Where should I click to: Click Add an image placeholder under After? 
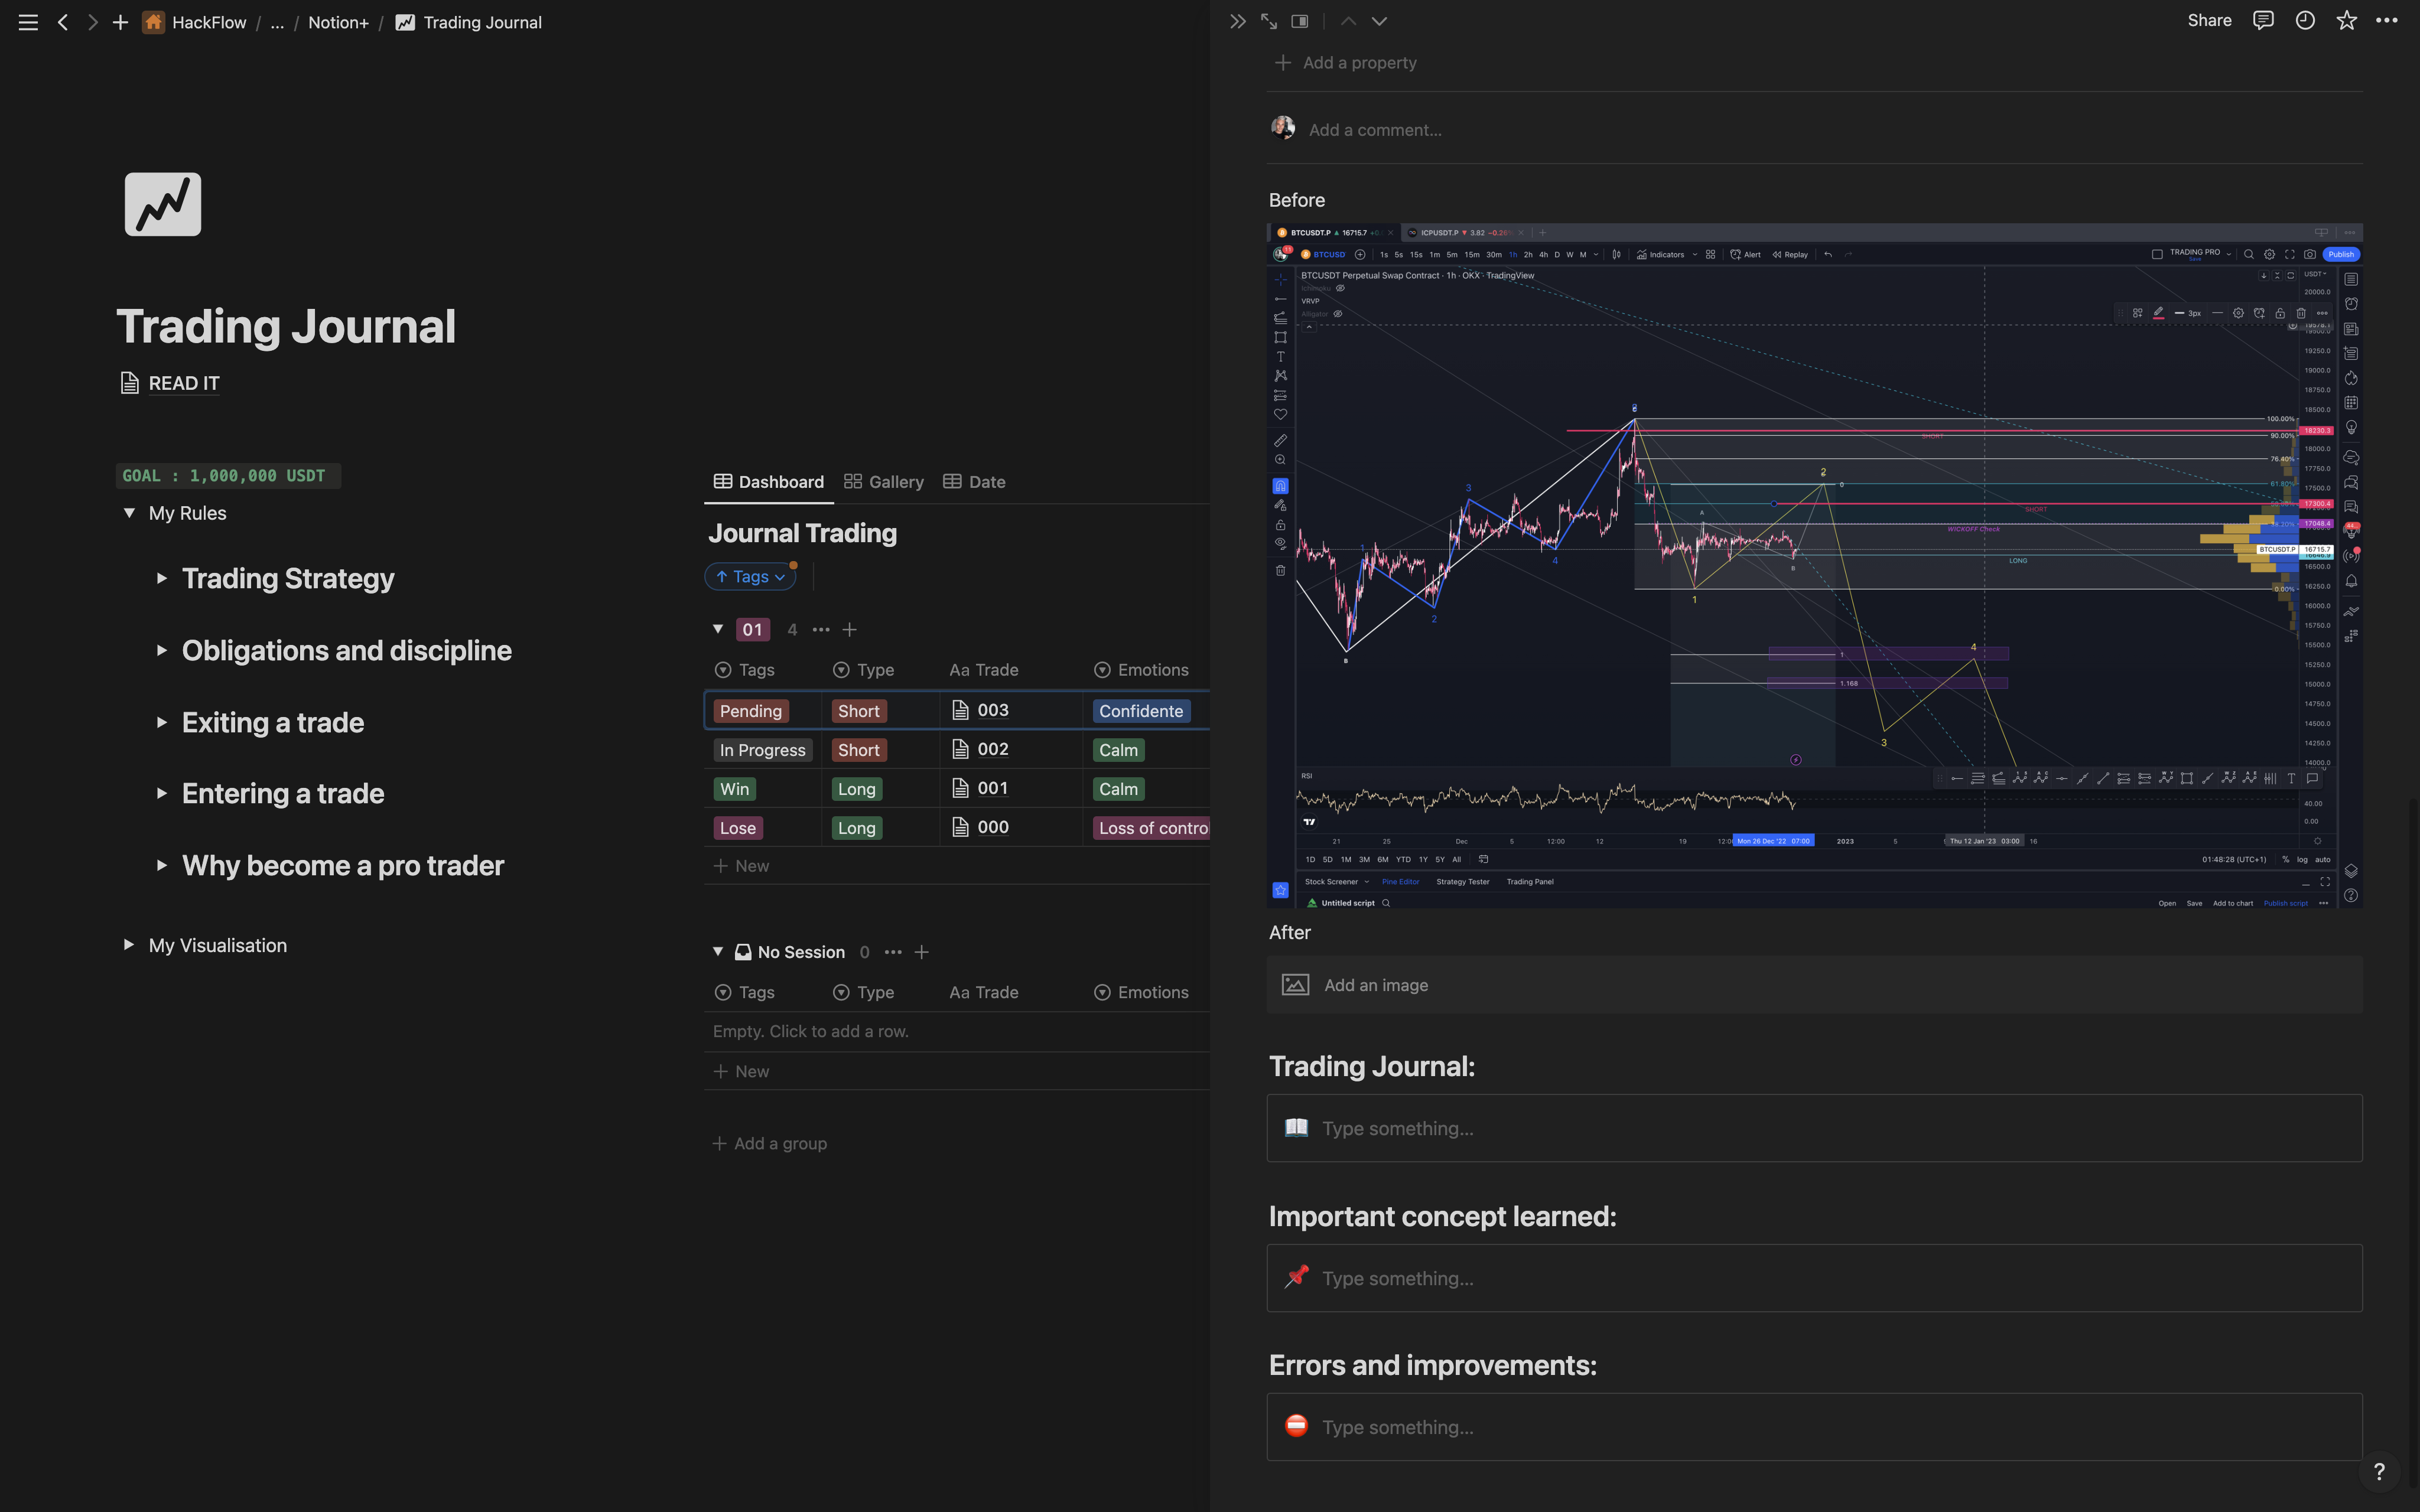point(1814,985)
